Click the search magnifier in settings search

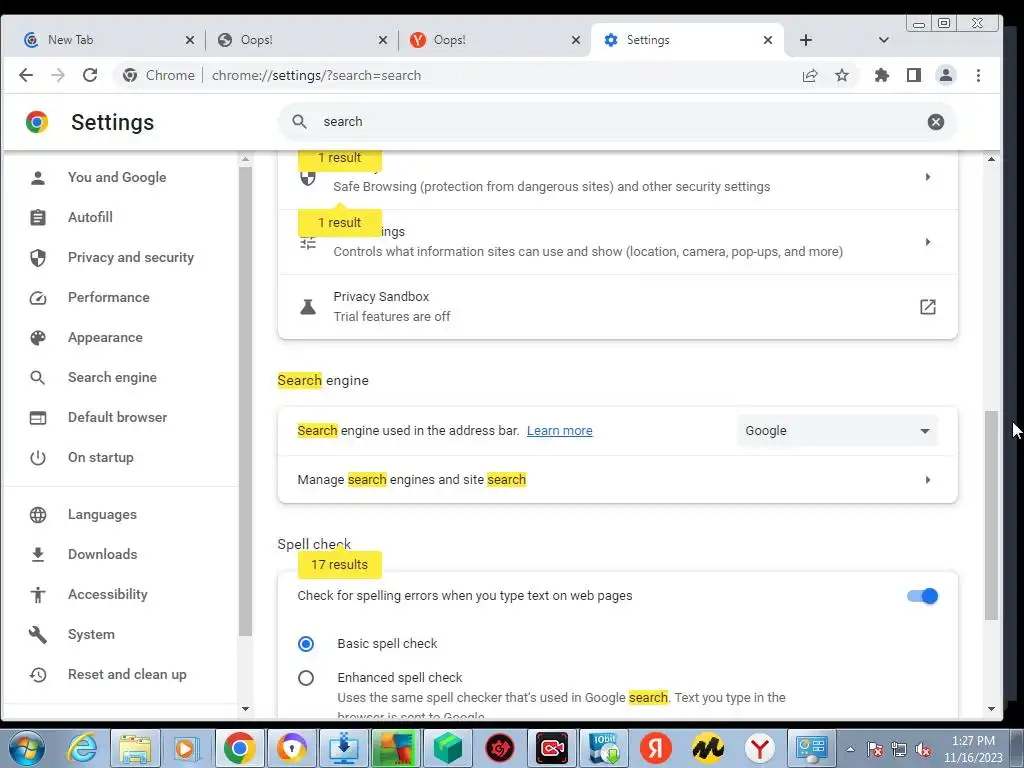pyautogui.click(x=299, y=121)
